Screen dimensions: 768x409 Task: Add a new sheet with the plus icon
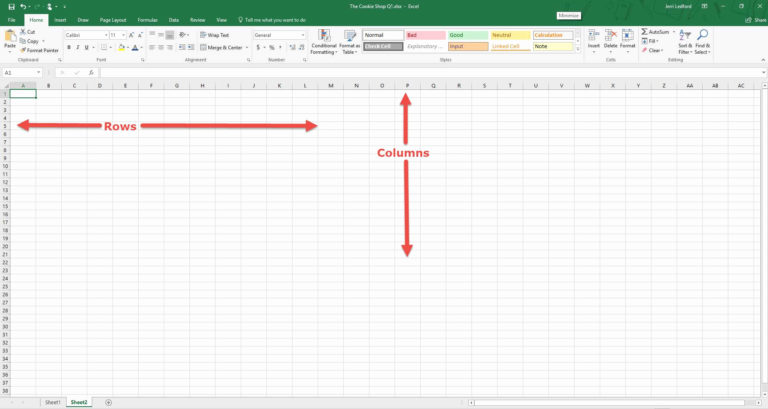108,403
